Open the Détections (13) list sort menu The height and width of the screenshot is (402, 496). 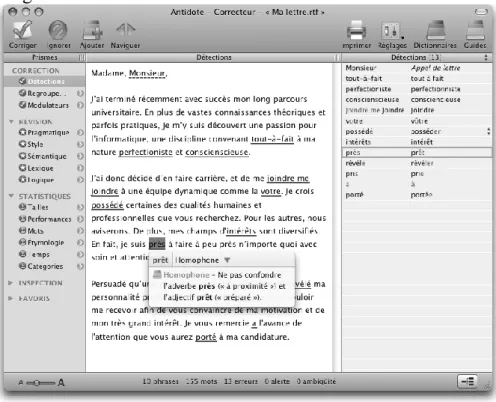486,57
